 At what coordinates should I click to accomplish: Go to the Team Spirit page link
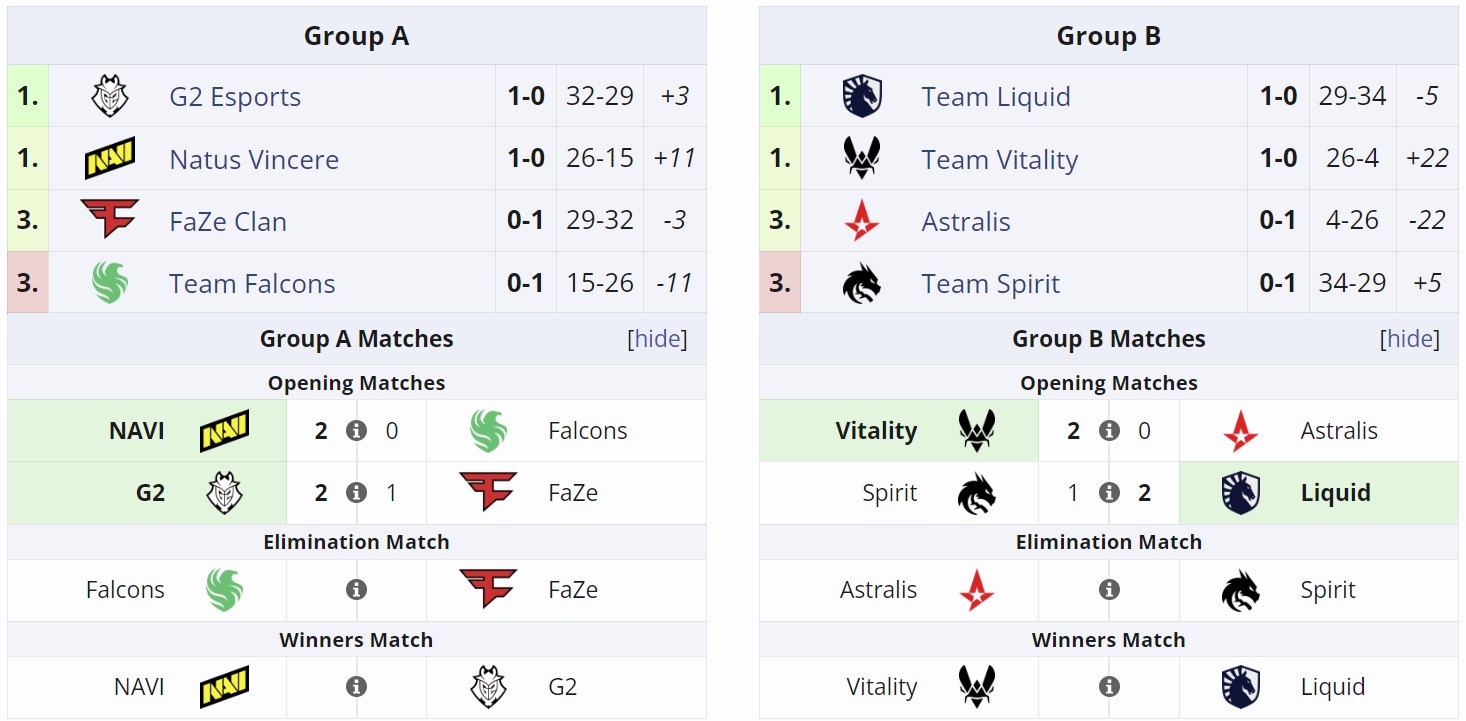pos(990,284)
